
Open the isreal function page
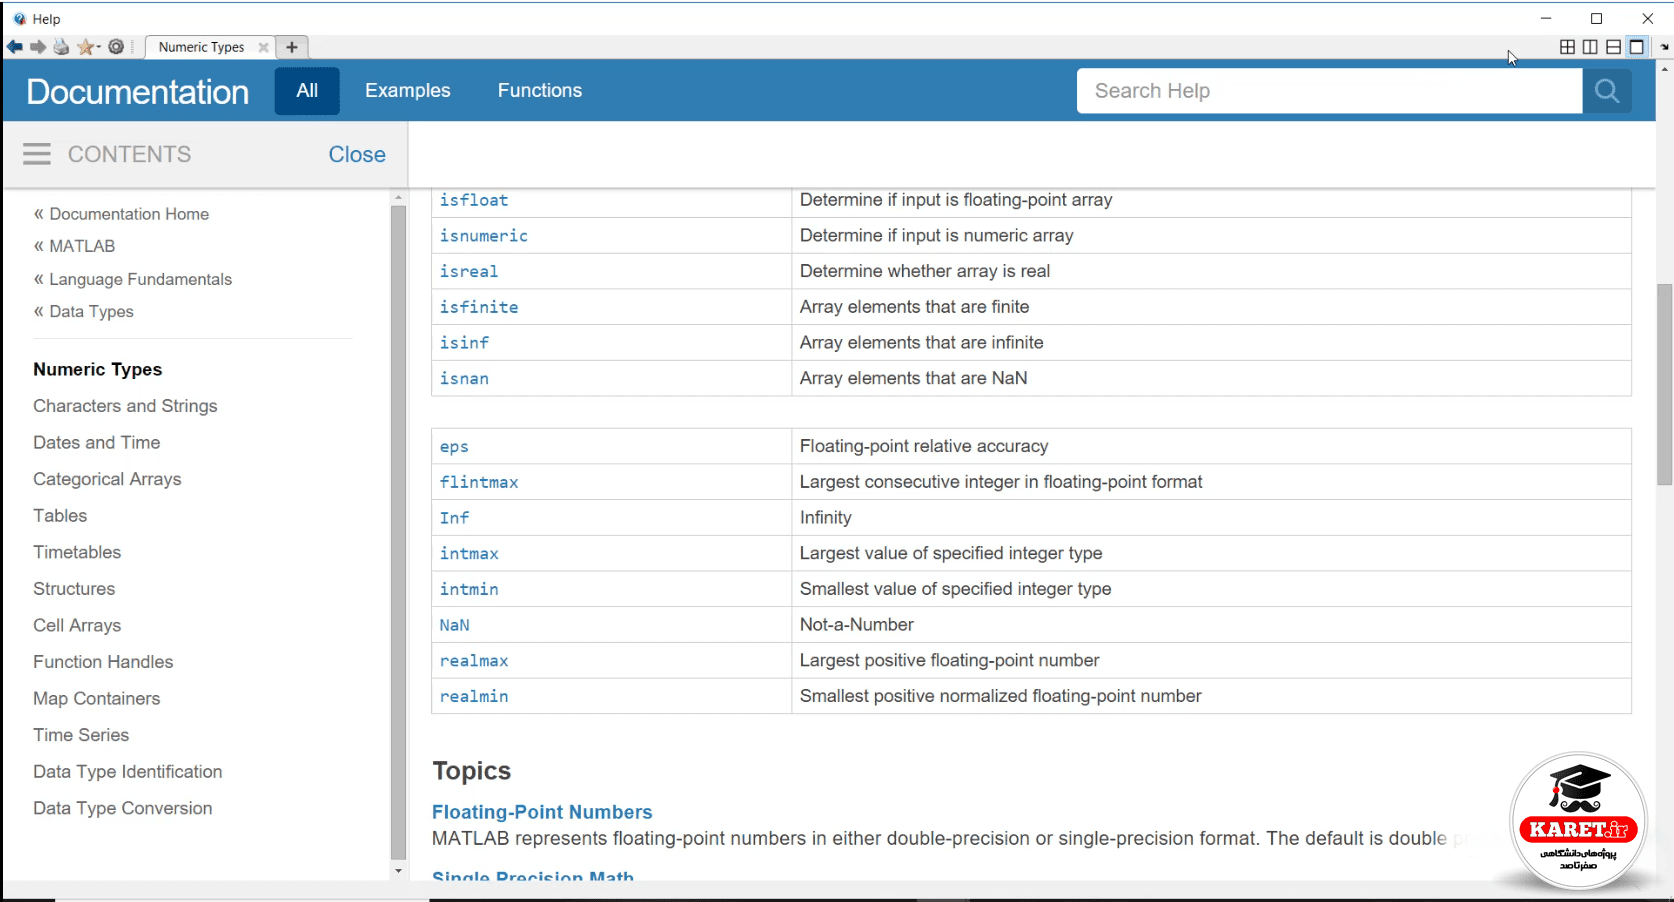[x=469, y=271]
